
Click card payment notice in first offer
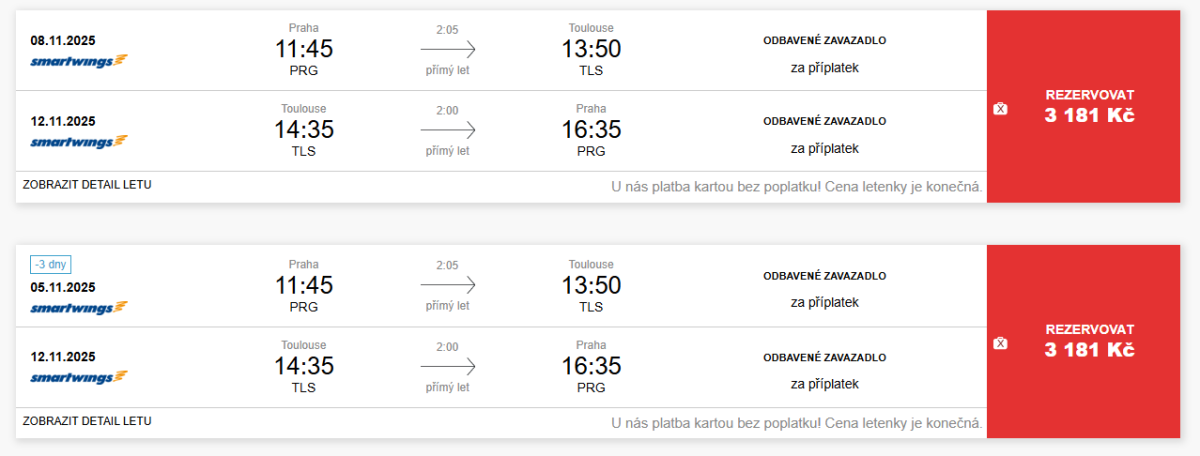(x=797, y=187)
